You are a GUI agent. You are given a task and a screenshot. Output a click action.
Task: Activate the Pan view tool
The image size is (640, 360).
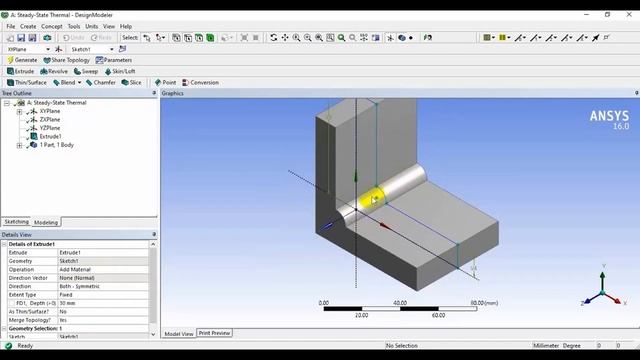(285, 38)
